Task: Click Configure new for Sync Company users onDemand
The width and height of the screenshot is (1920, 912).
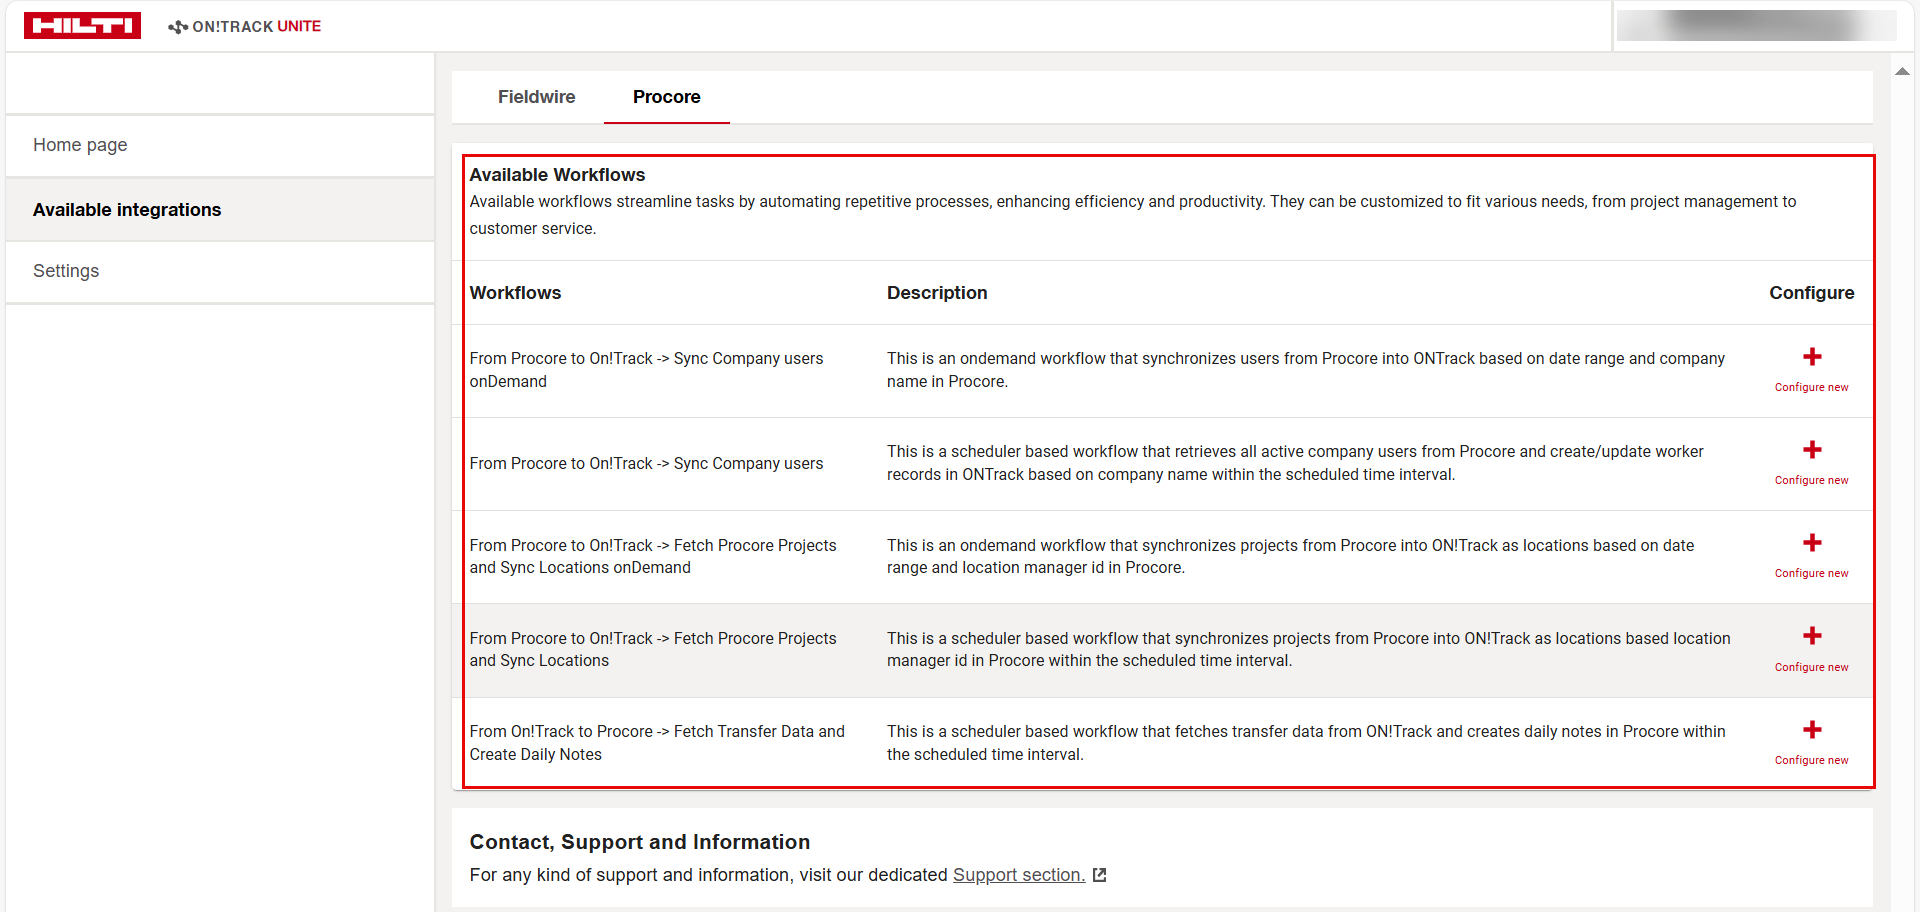Action: tap(1812, 387)
